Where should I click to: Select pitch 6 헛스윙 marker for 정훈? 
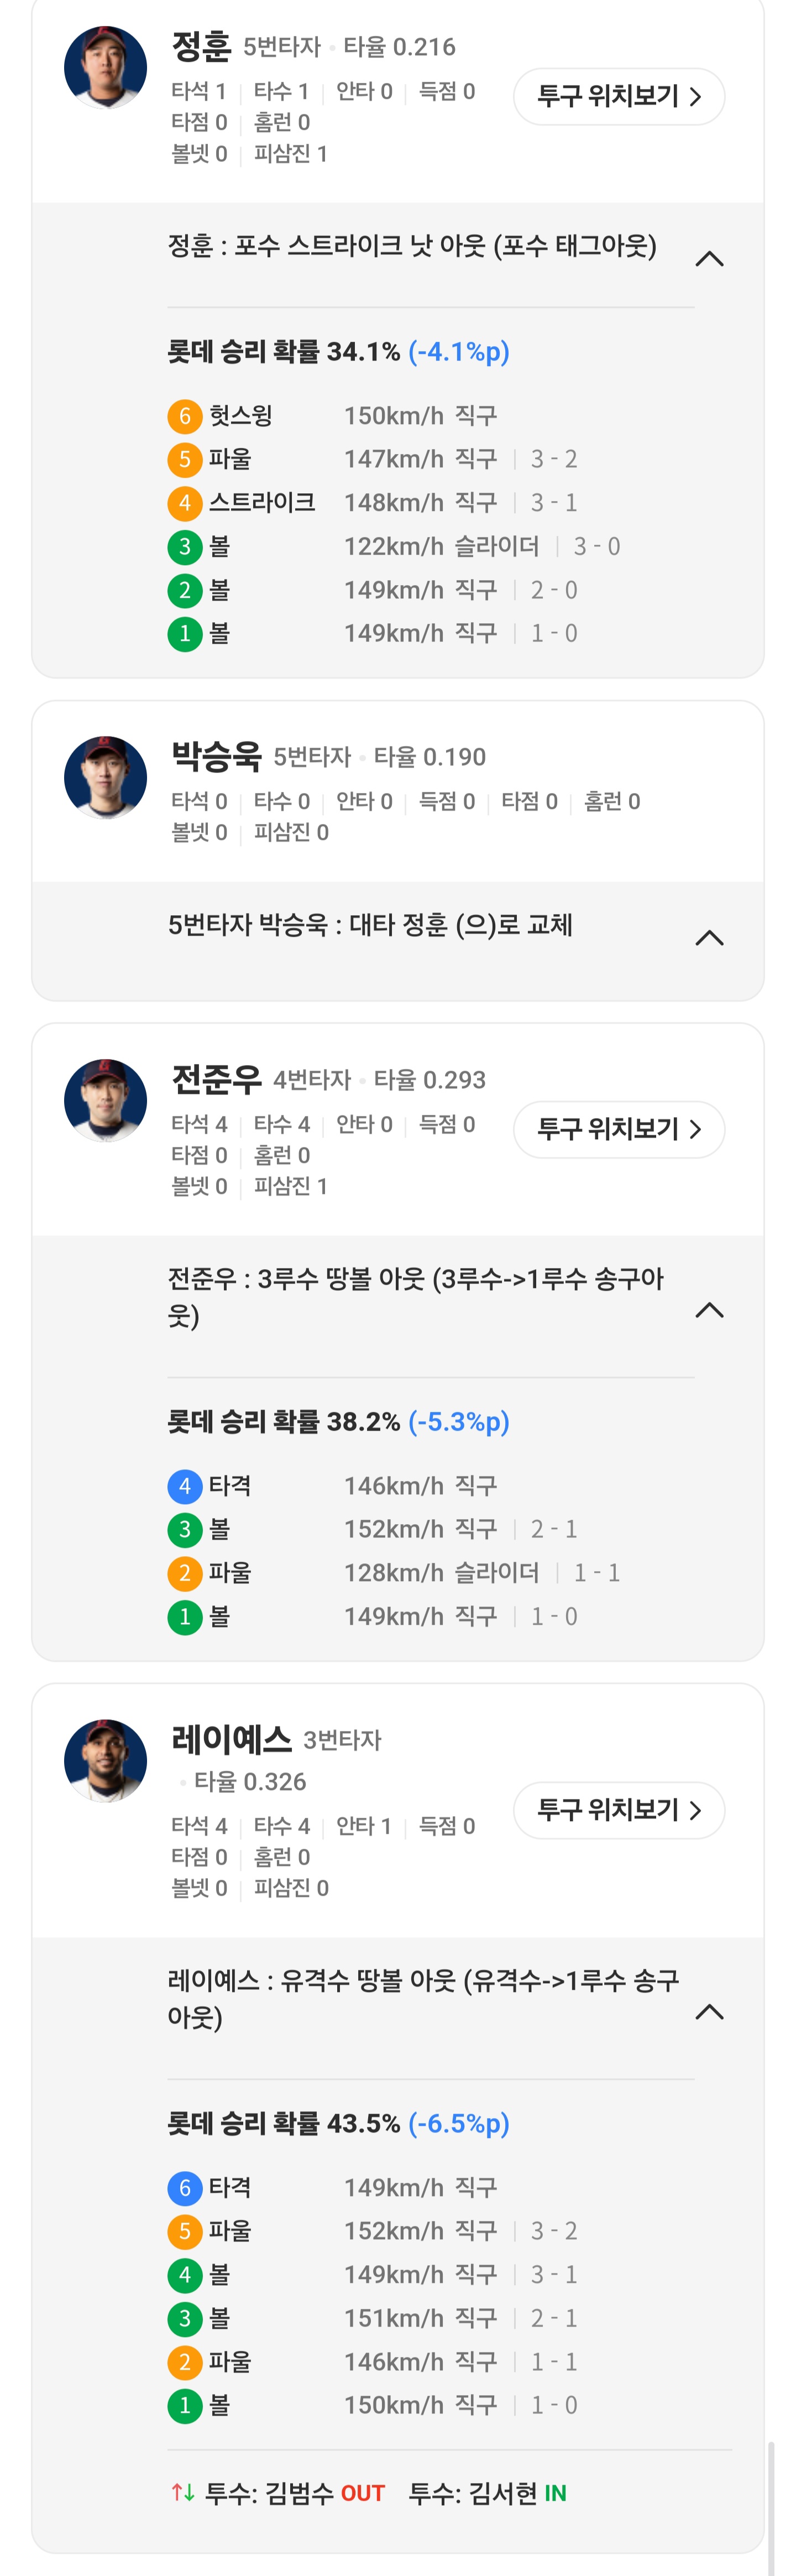click(184, 416)
